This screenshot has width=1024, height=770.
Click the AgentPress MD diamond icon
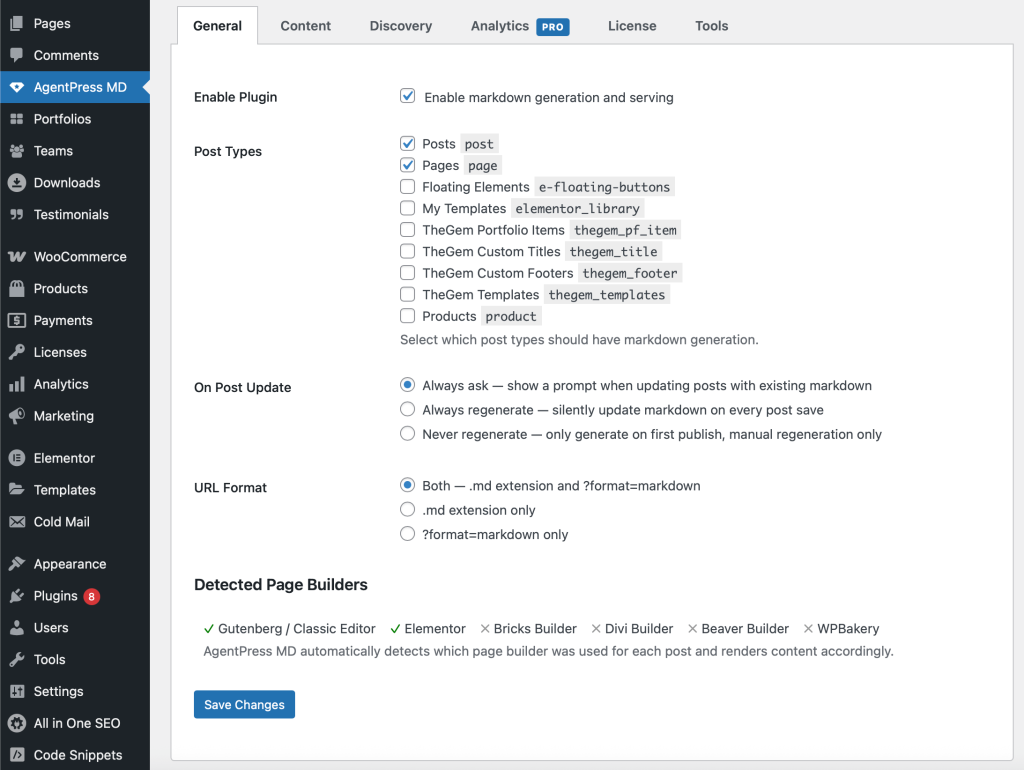pyautogui.click(x=17, y=87)
